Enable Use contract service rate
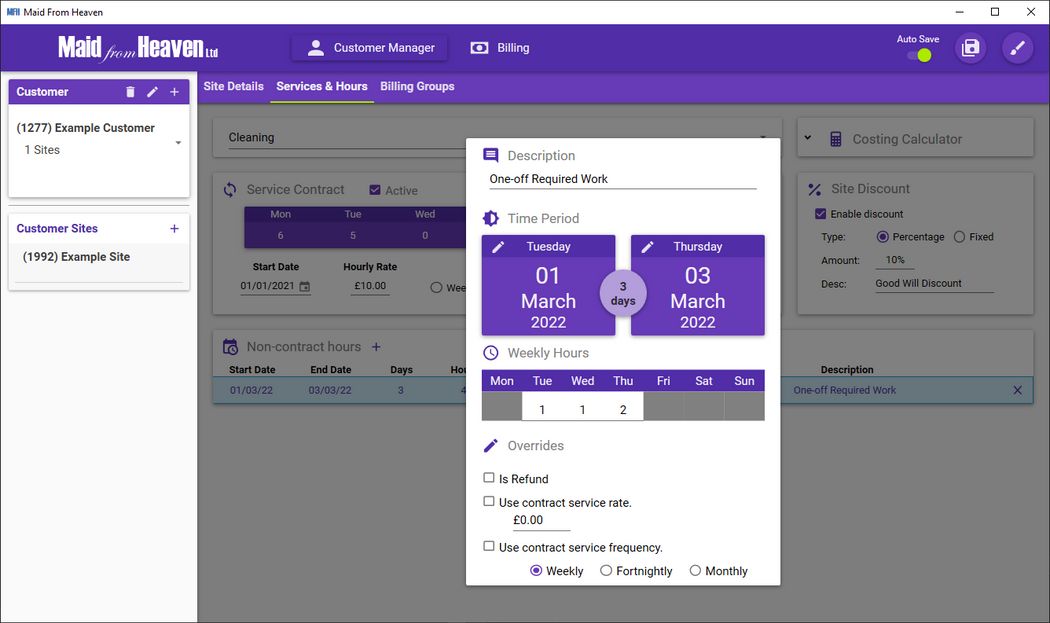This screenshot has height=623, width=1050. [x=489, y=502]
